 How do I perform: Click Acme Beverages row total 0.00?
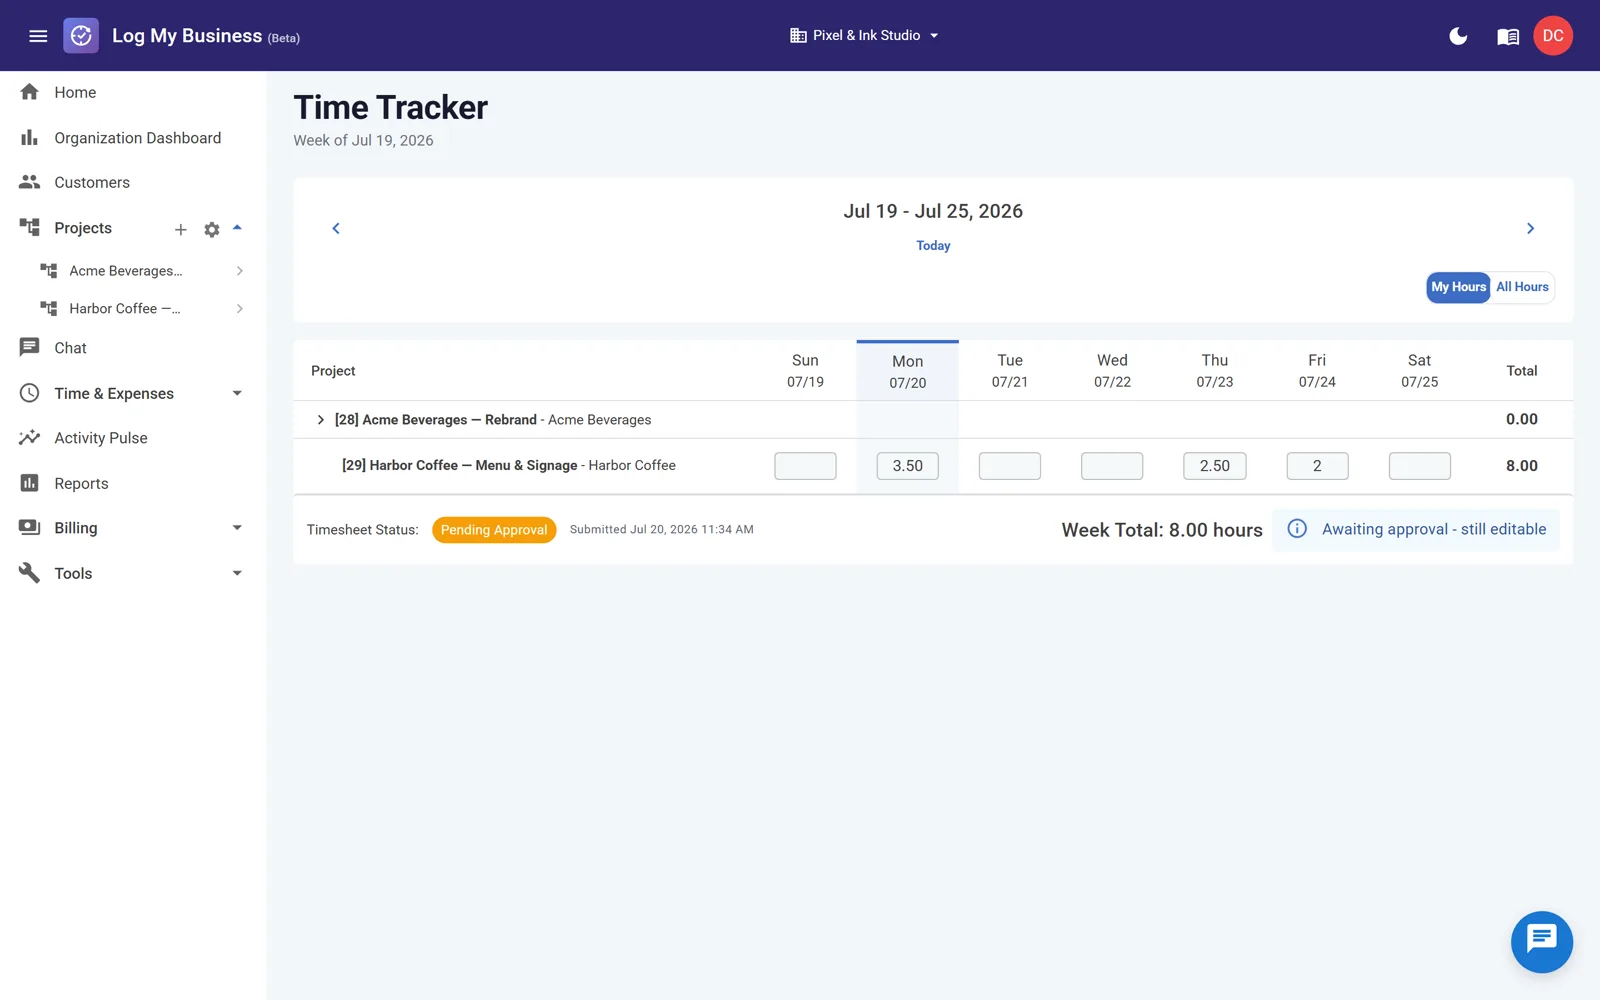(1521, 419)
